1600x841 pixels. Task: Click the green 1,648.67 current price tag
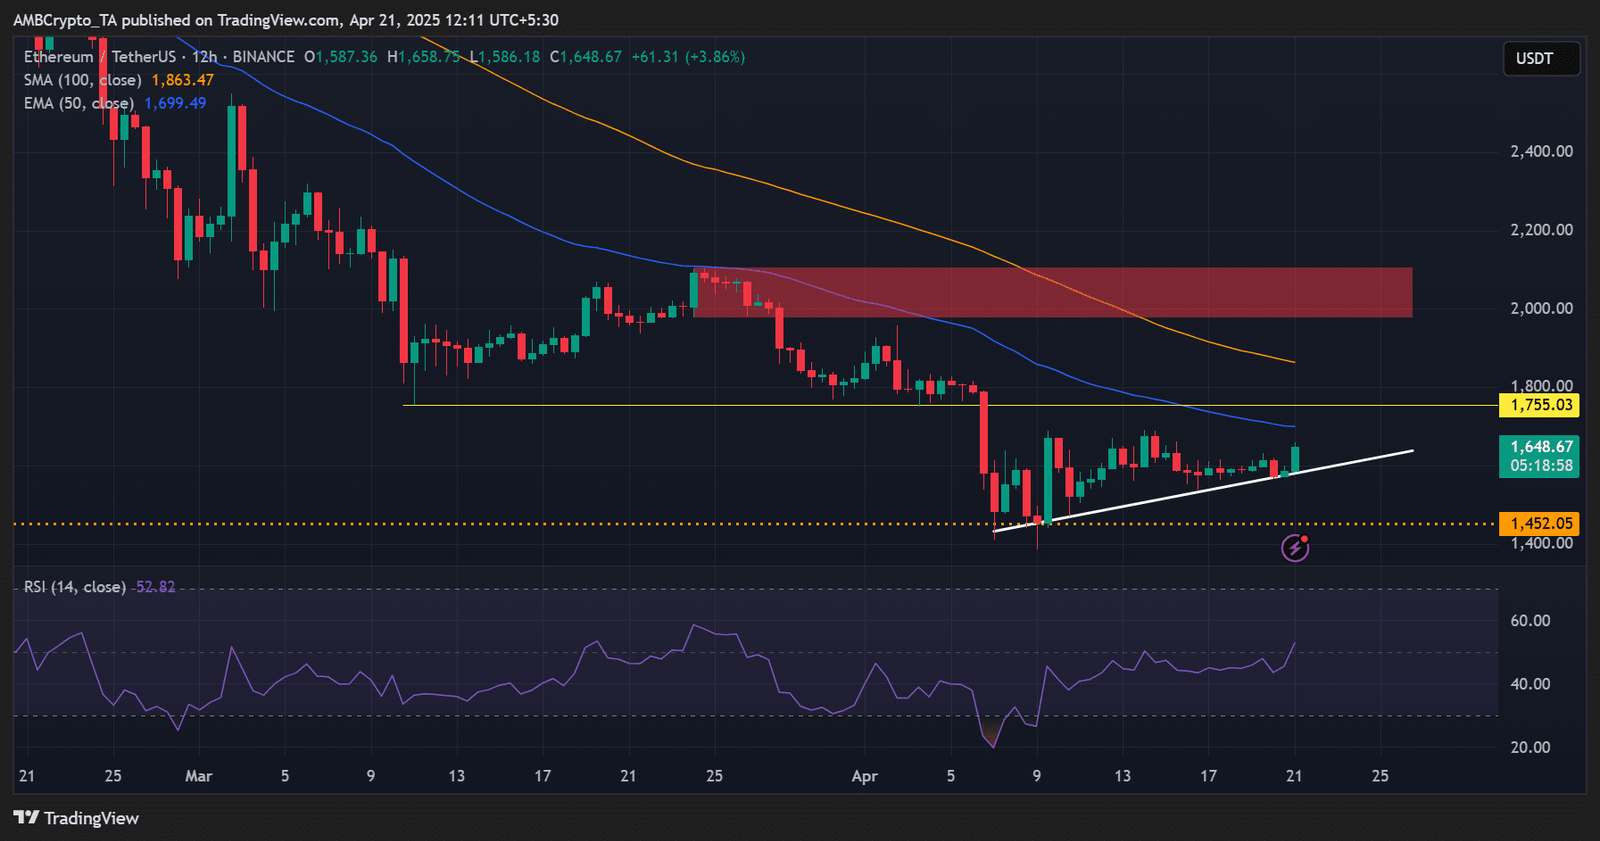click(x=1540, y=456)
